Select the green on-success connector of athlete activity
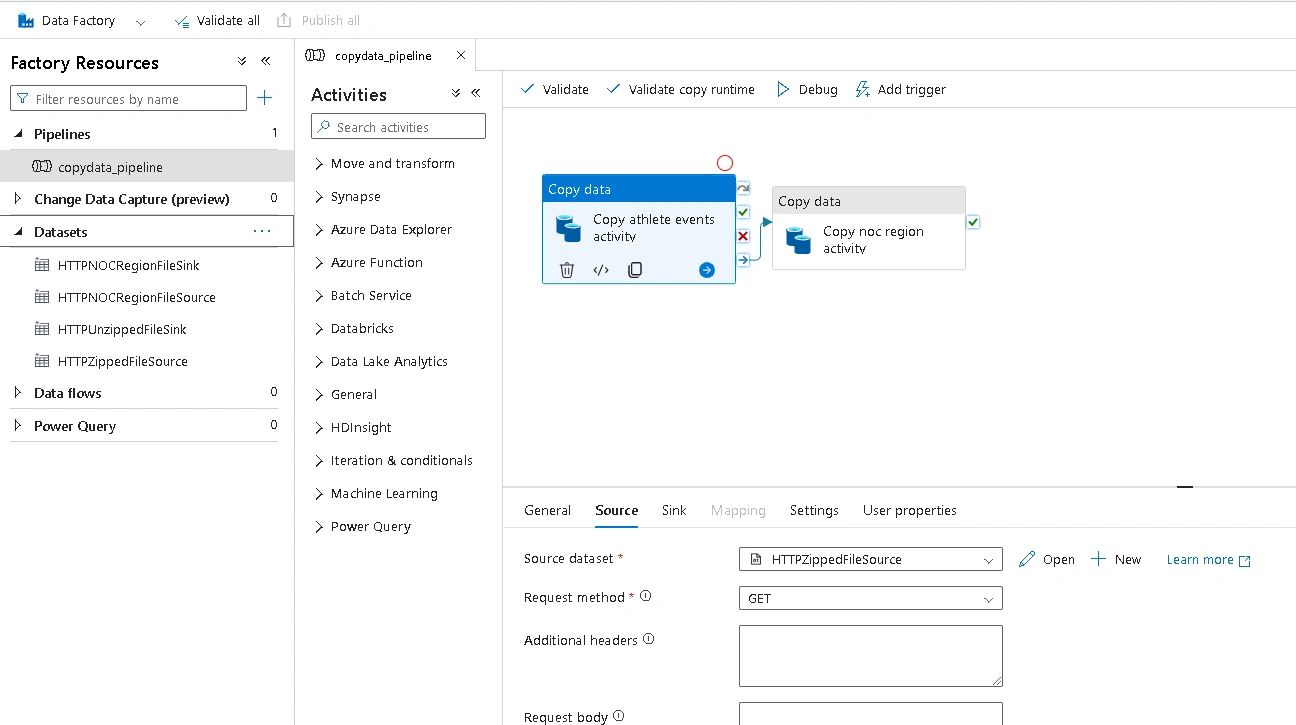Image resolution: width=1296 pixels, height=725 pixels. [743, 212]
